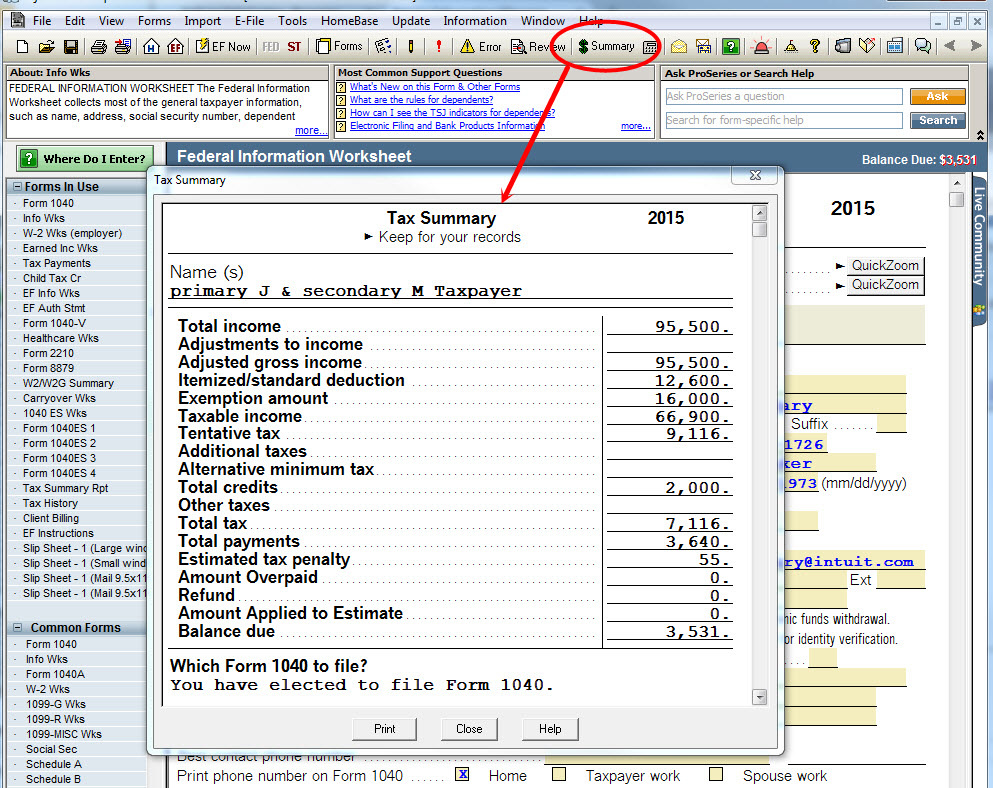Click the blue calendar toolbar icon
The width and height of the screenshot is (993, 788).
point(894,46)
